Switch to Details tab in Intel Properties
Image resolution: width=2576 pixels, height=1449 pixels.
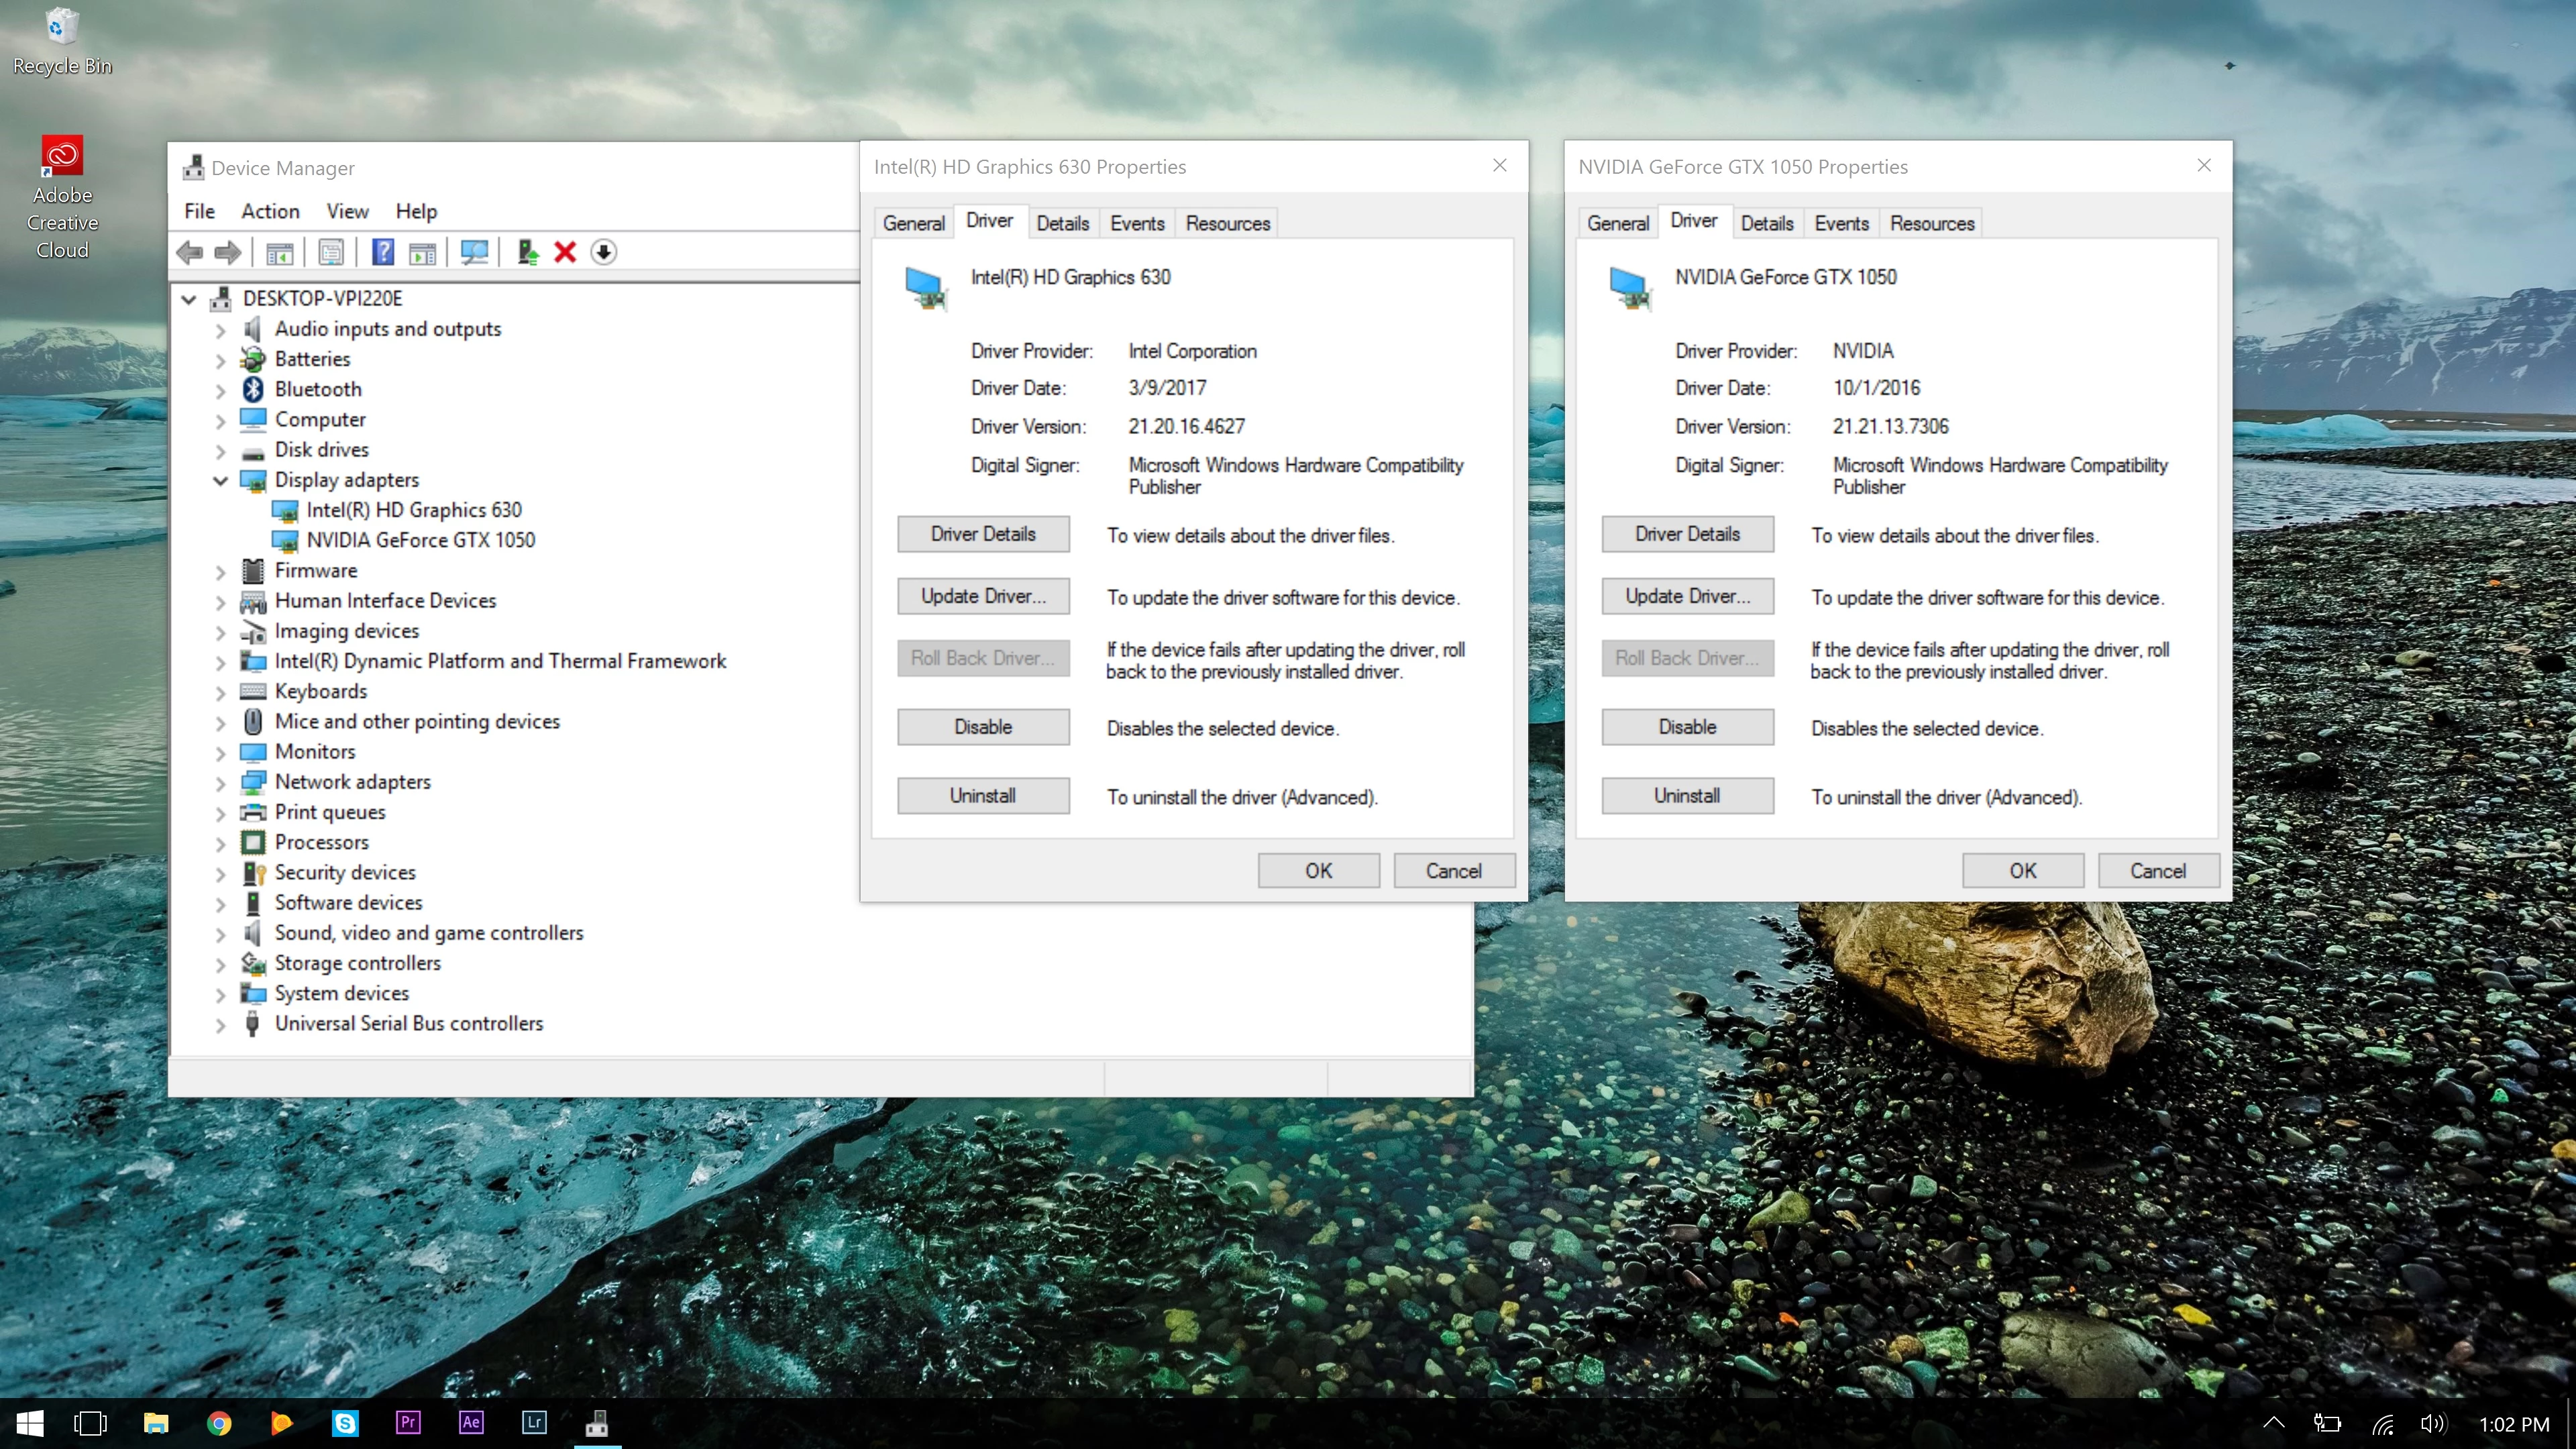(x=1062, y=223)
